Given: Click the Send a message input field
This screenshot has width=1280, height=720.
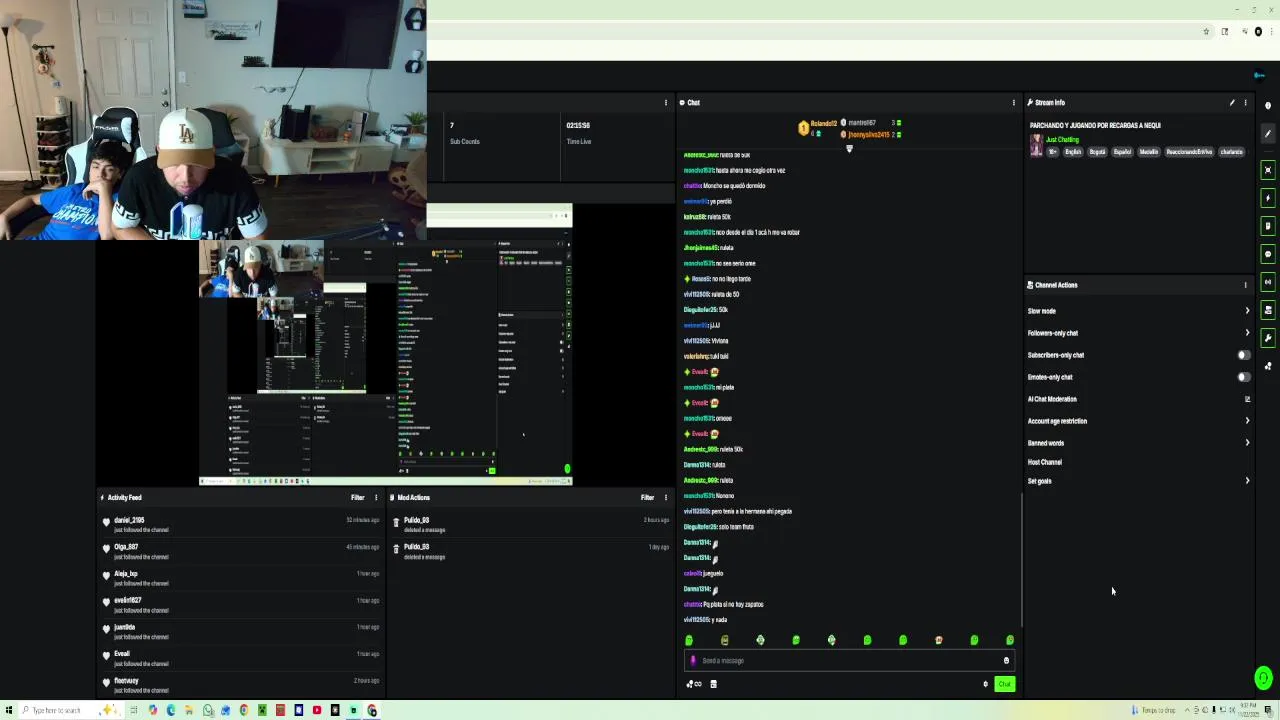Looking at the screenshot, I should click(848, 661).
